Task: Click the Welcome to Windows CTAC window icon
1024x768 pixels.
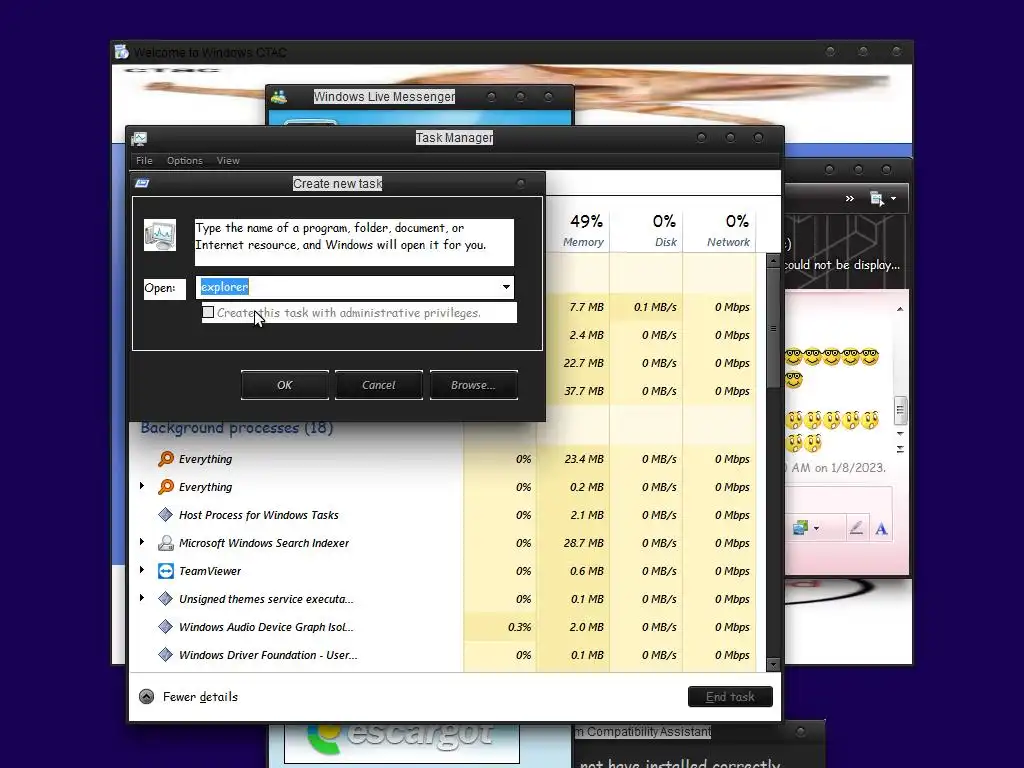Action: (x=121, y=52)
